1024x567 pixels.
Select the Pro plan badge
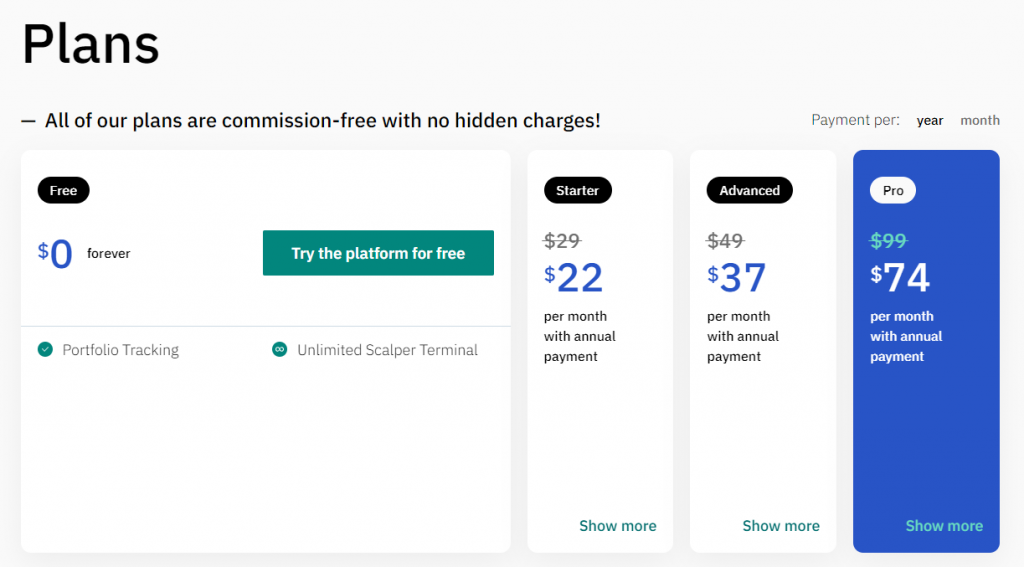[893, 190]
